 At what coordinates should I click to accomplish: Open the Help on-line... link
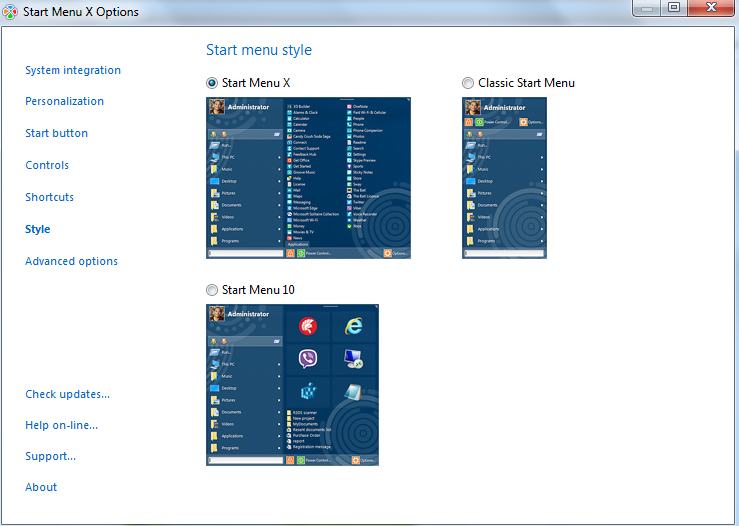[61, 425]
